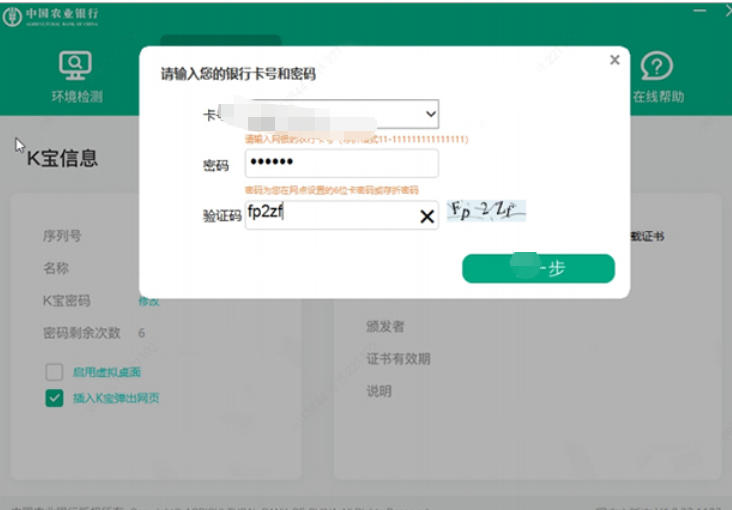732x510 pixels.
Task: Select the 序列号 label
Action: point(62,236)
